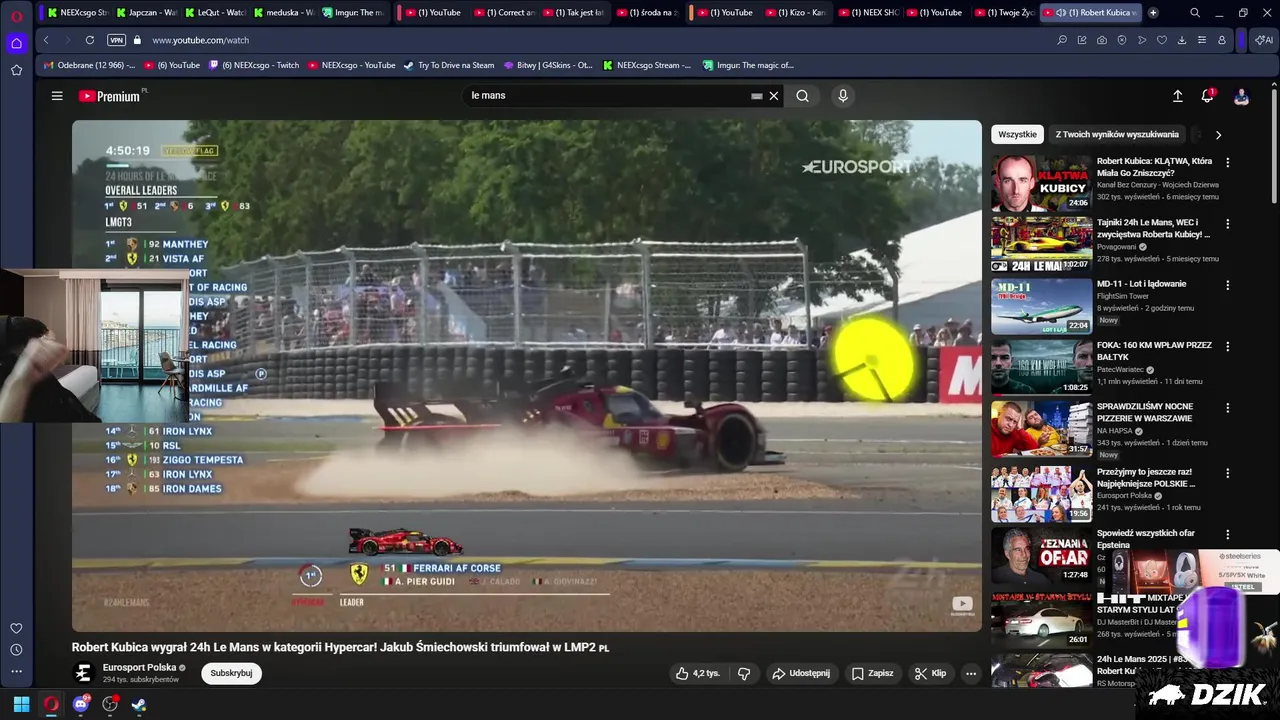Open options for nocne pizzerie video
The width and height of the screenshot is (1280, 720).
pos(1228,408)
